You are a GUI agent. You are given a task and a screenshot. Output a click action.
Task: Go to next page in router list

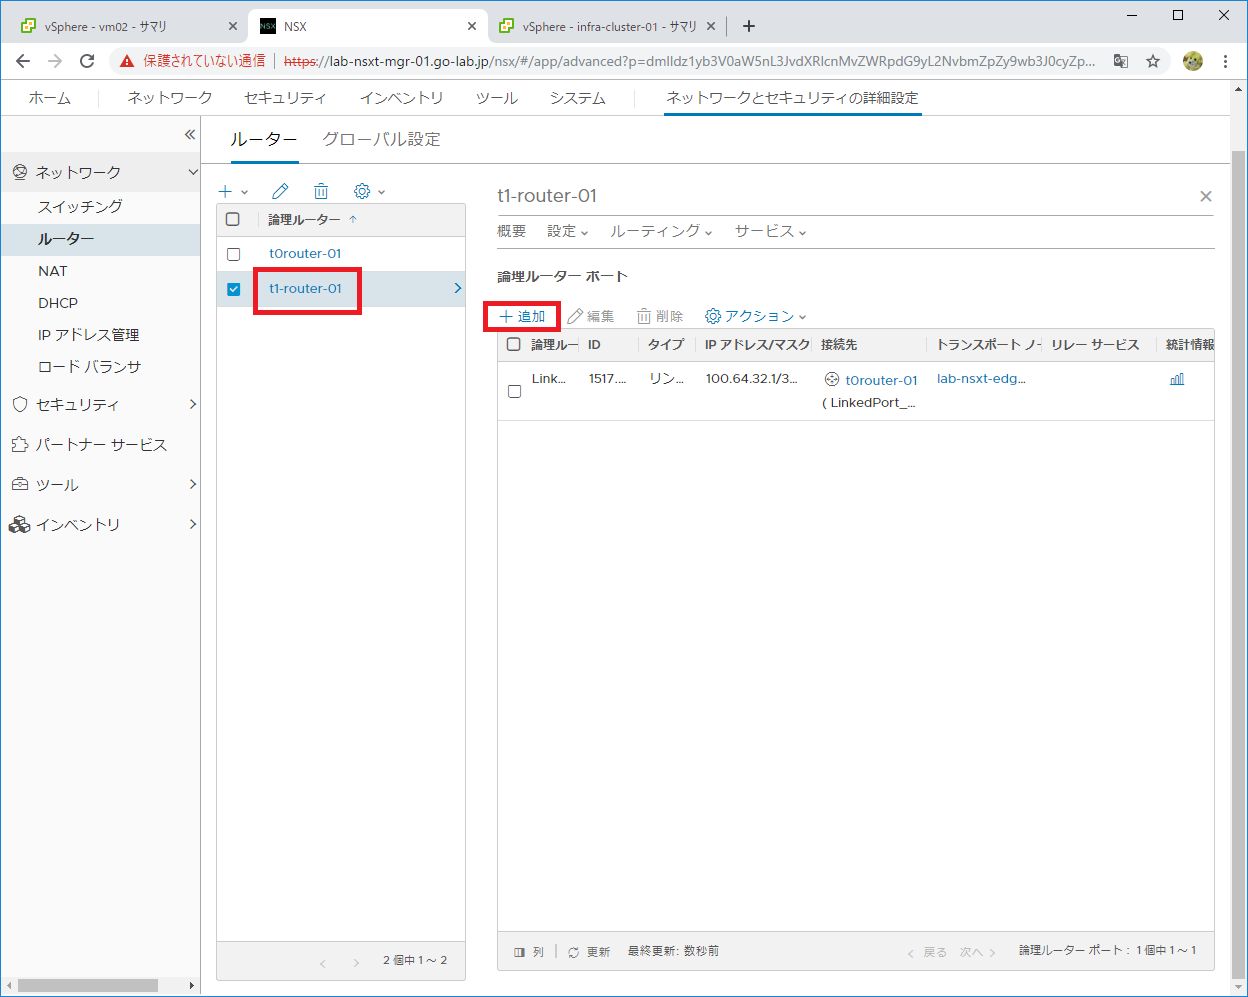point(356,964)
